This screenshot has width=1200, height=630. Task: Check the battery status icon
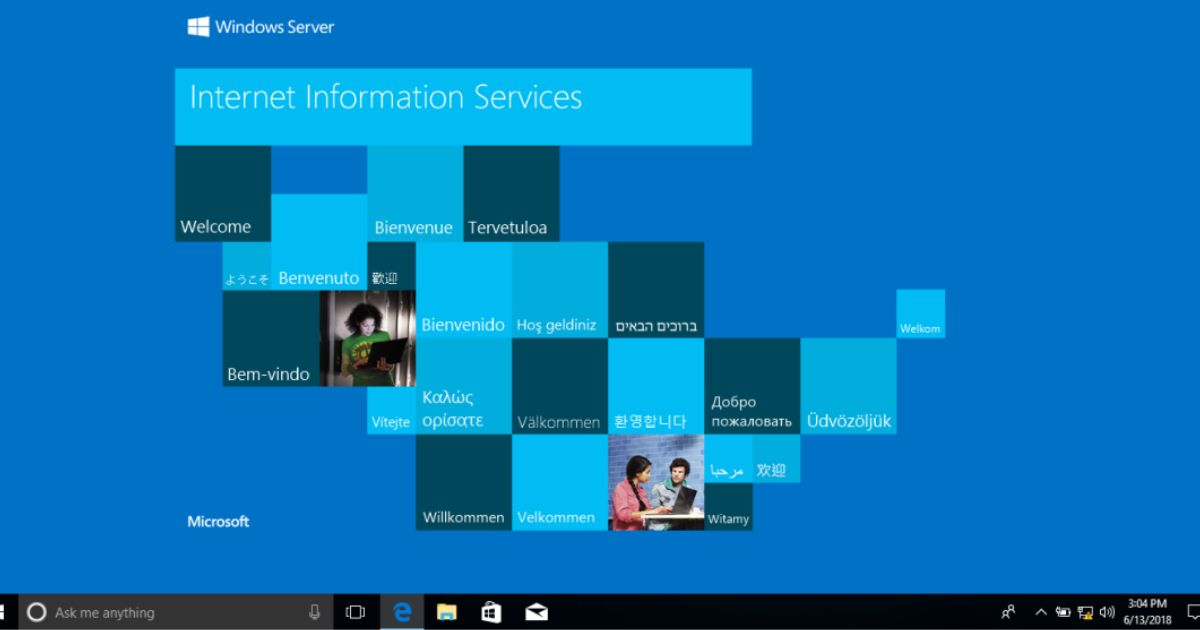(x=1063, y=612)
